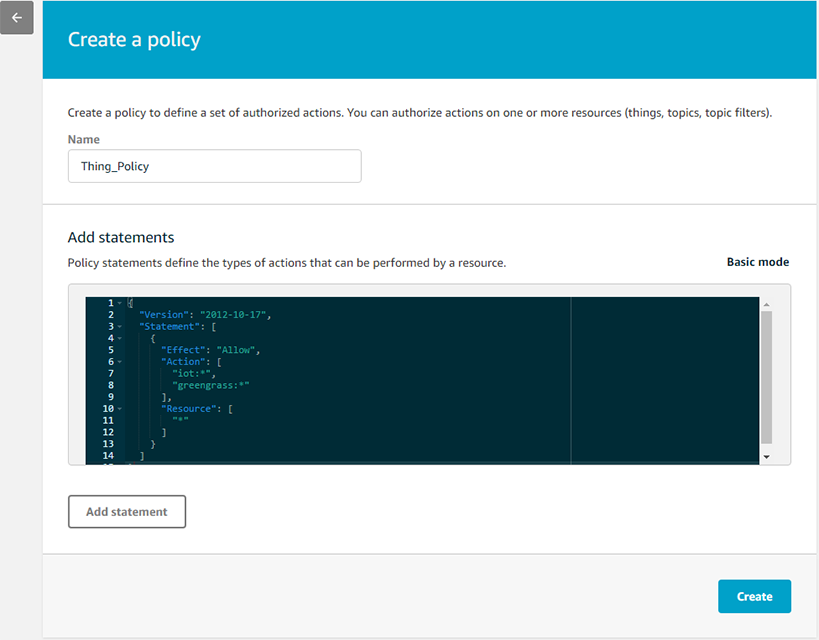Click line number 12 in the gutter
This screenshot has height=640, width=819.
(x=108, y=432)
